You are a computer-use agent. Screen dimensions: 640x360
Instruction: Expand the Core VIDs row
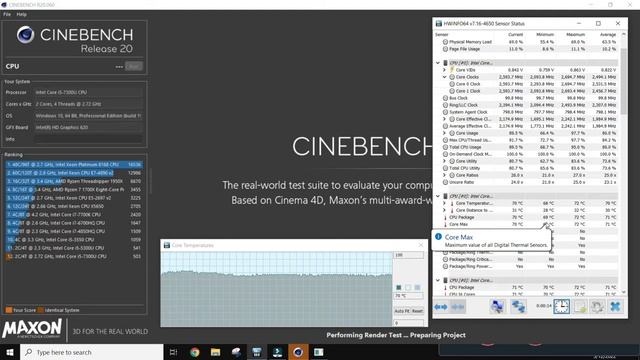click(x=444, y=70)
